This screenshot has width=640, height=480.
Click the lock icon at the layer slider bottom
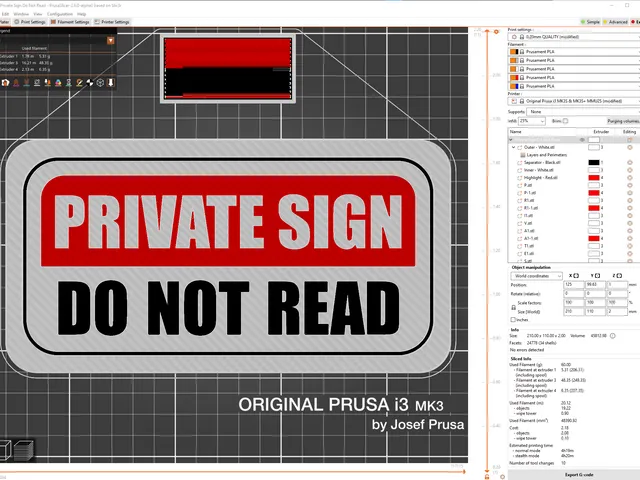[487, 476]
